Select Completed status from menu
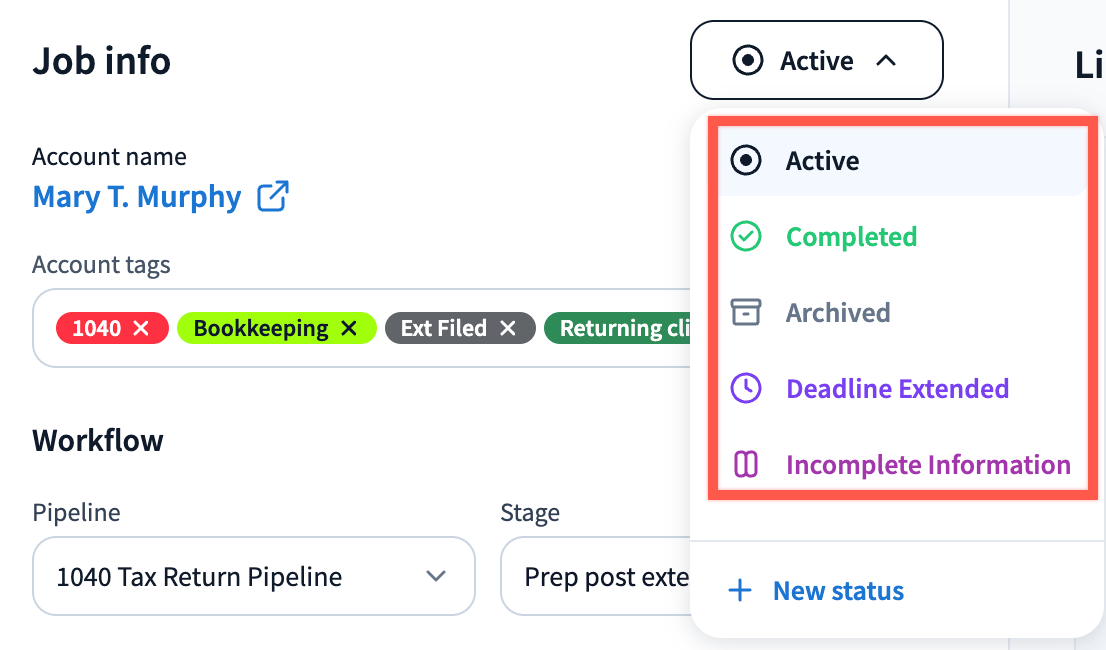 pyautogui.click(x=851, y=237)
